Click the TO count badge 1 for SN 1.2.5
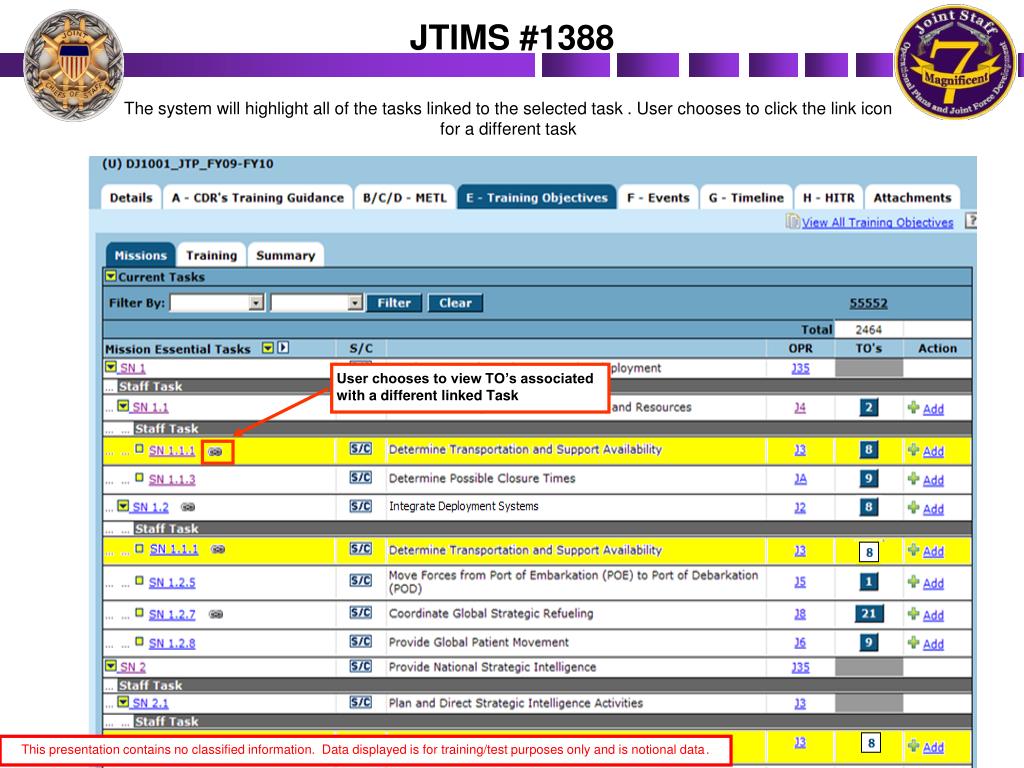1024x768 pixels. (869, 581)
